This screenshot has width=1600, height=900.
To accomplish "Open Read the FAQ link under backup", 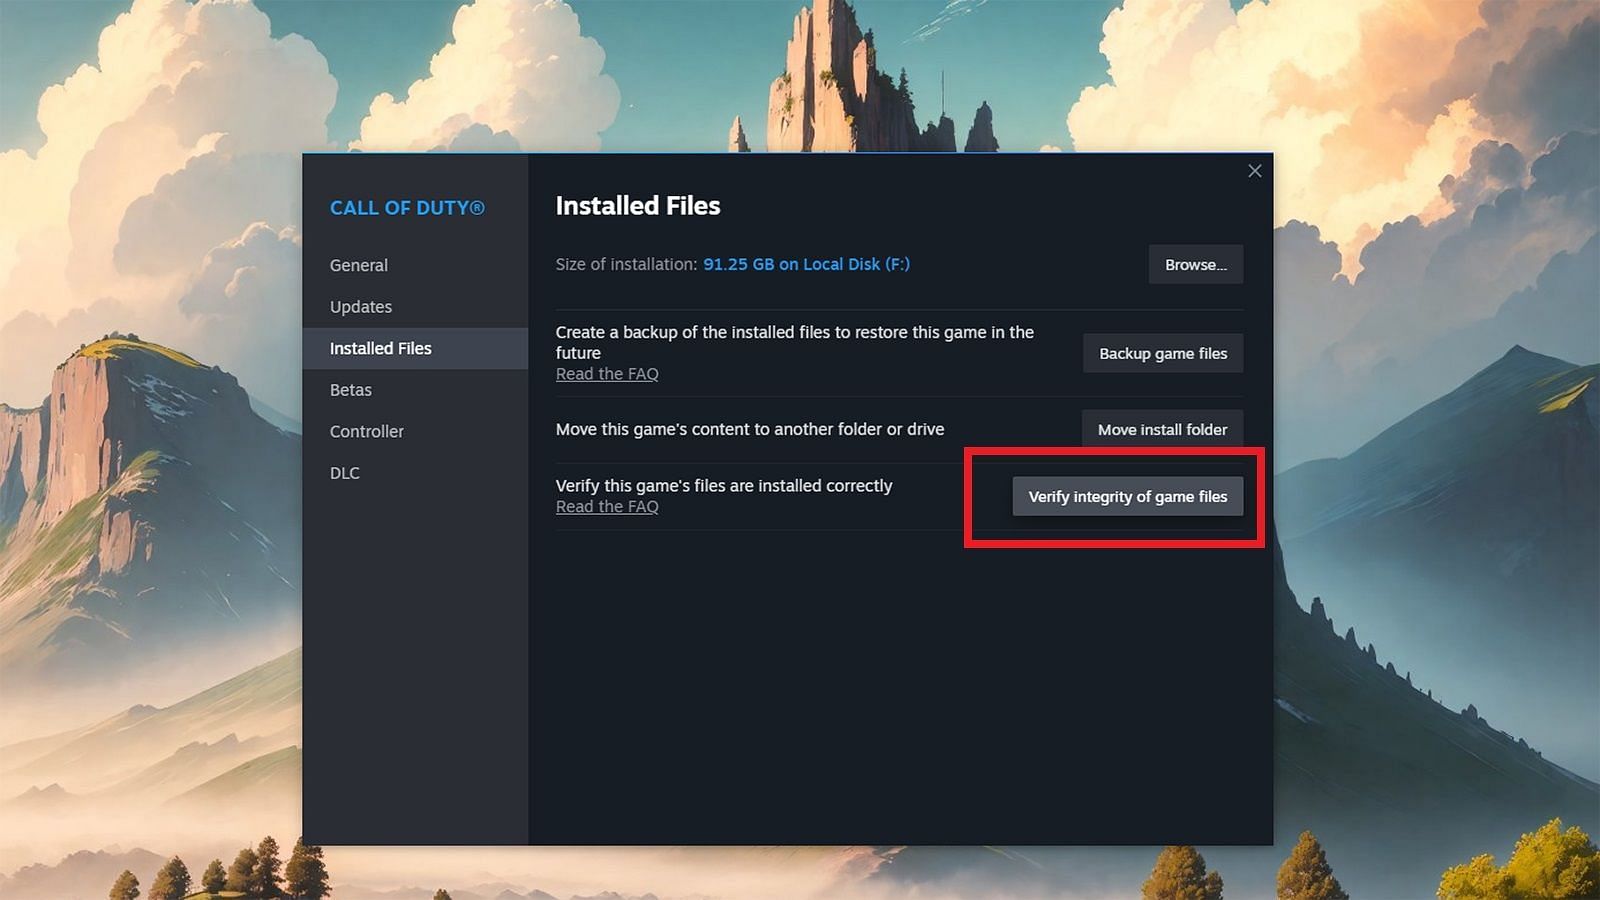I will [607, 374].
